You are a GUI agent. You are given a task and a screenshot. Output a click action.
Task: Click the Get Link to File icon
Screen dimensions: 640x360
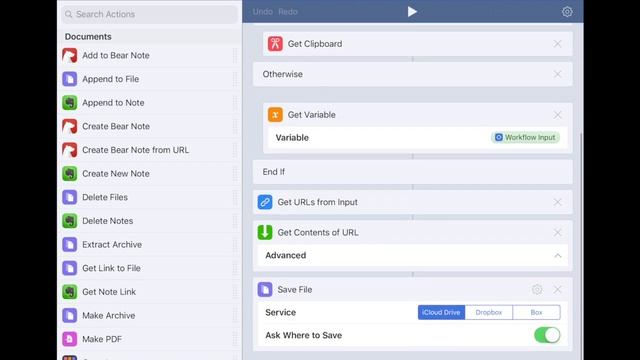coord(70,269)
